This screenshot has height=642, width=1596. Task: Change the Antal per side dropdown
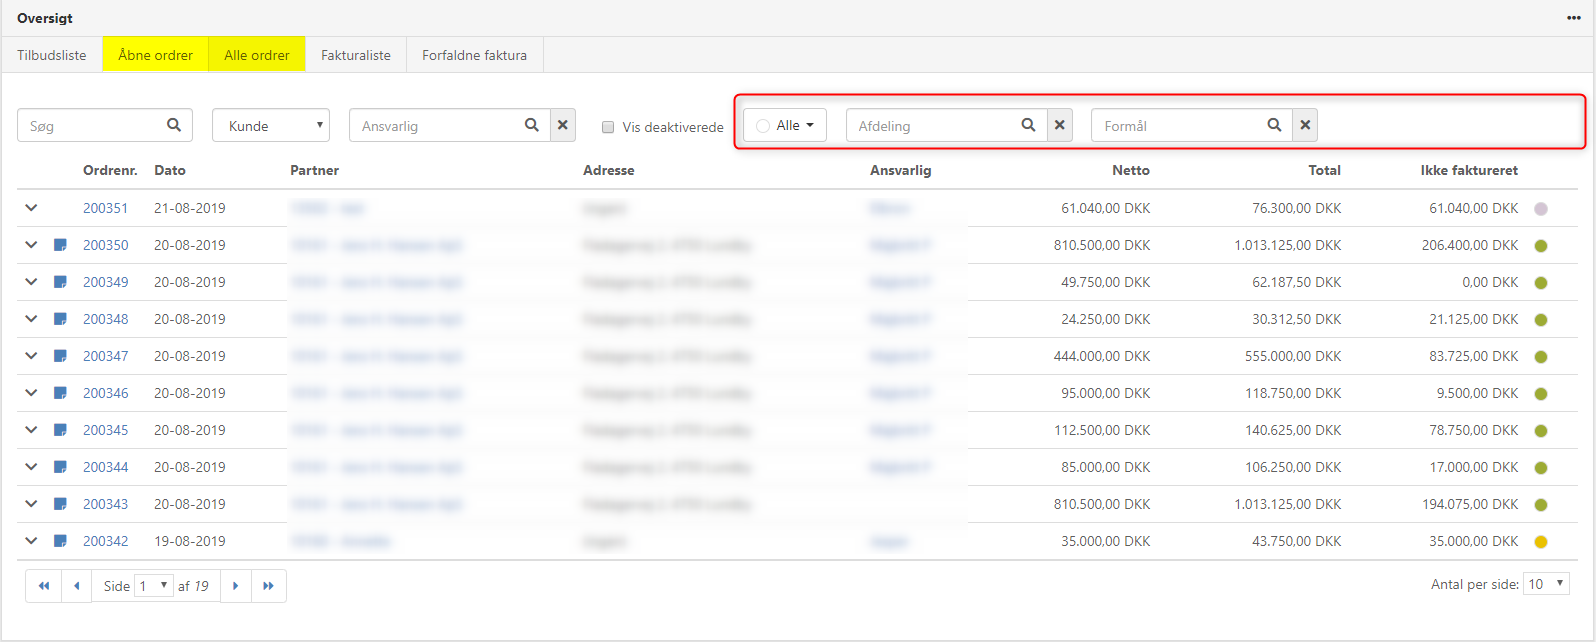[1546, 584]
